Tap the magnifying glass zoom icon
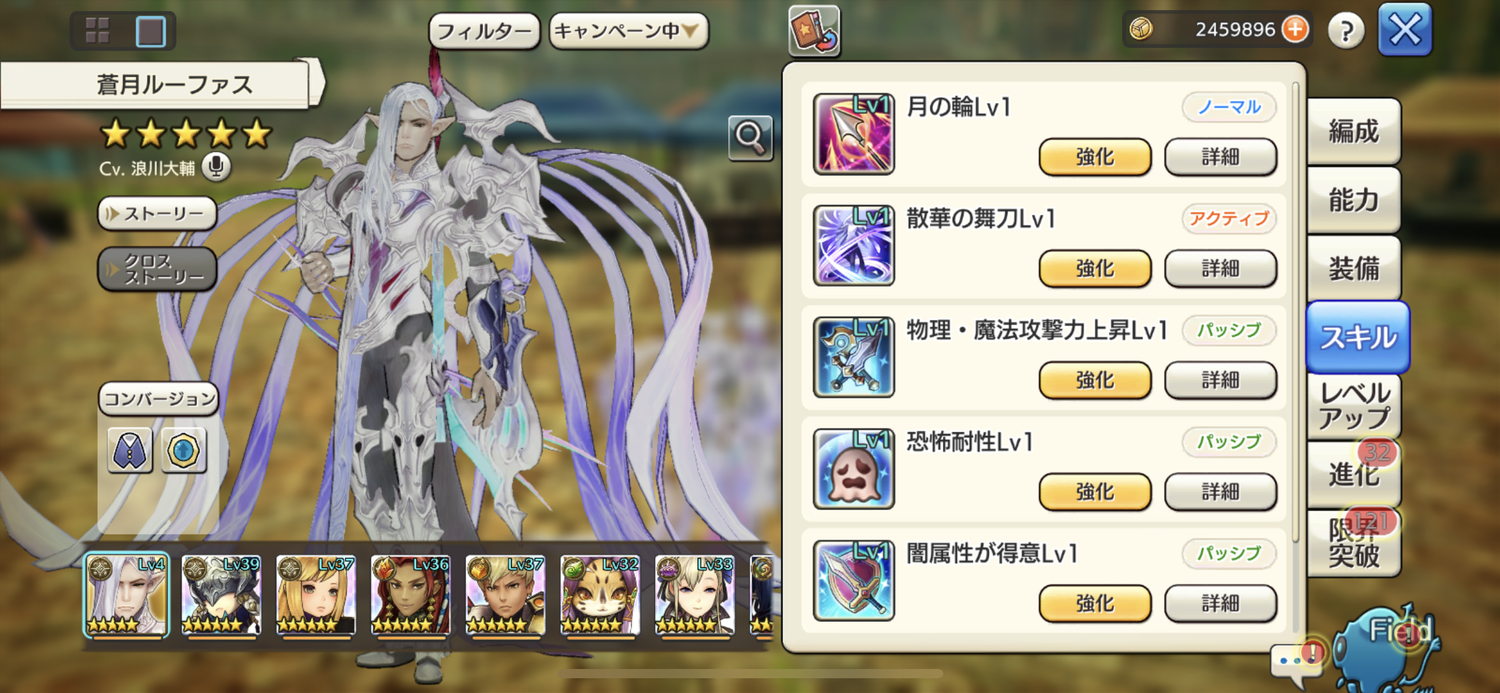Viewport: 1500px width, 693px height. [750, 138]
